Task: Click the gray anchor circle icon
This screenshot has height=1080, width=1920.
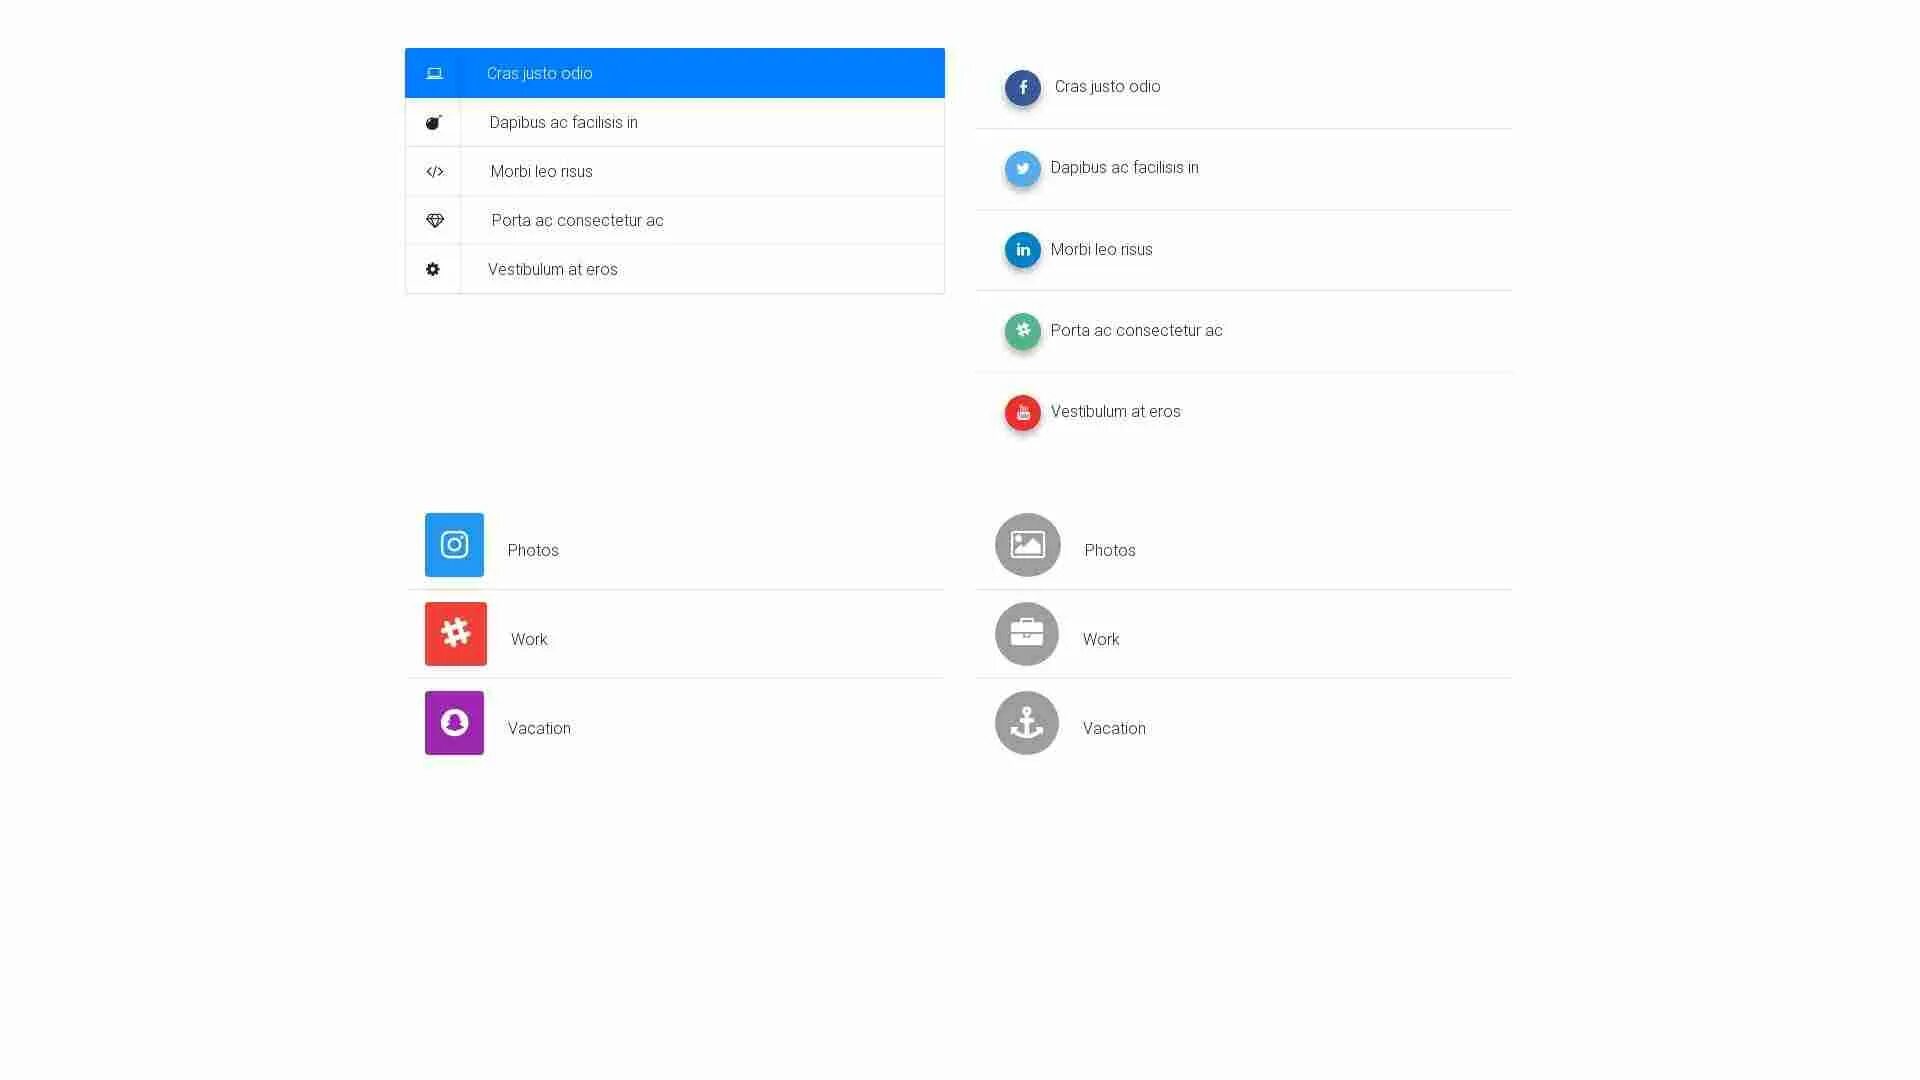Action: tap(1026, 722)
